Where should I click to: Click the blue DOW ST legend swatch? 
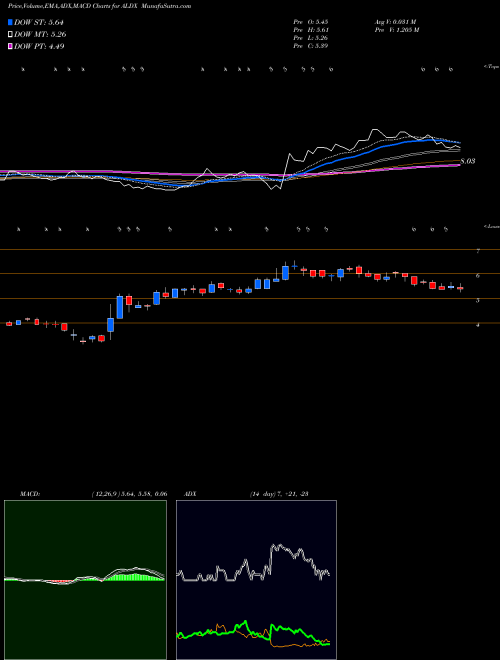coord(11,22)
